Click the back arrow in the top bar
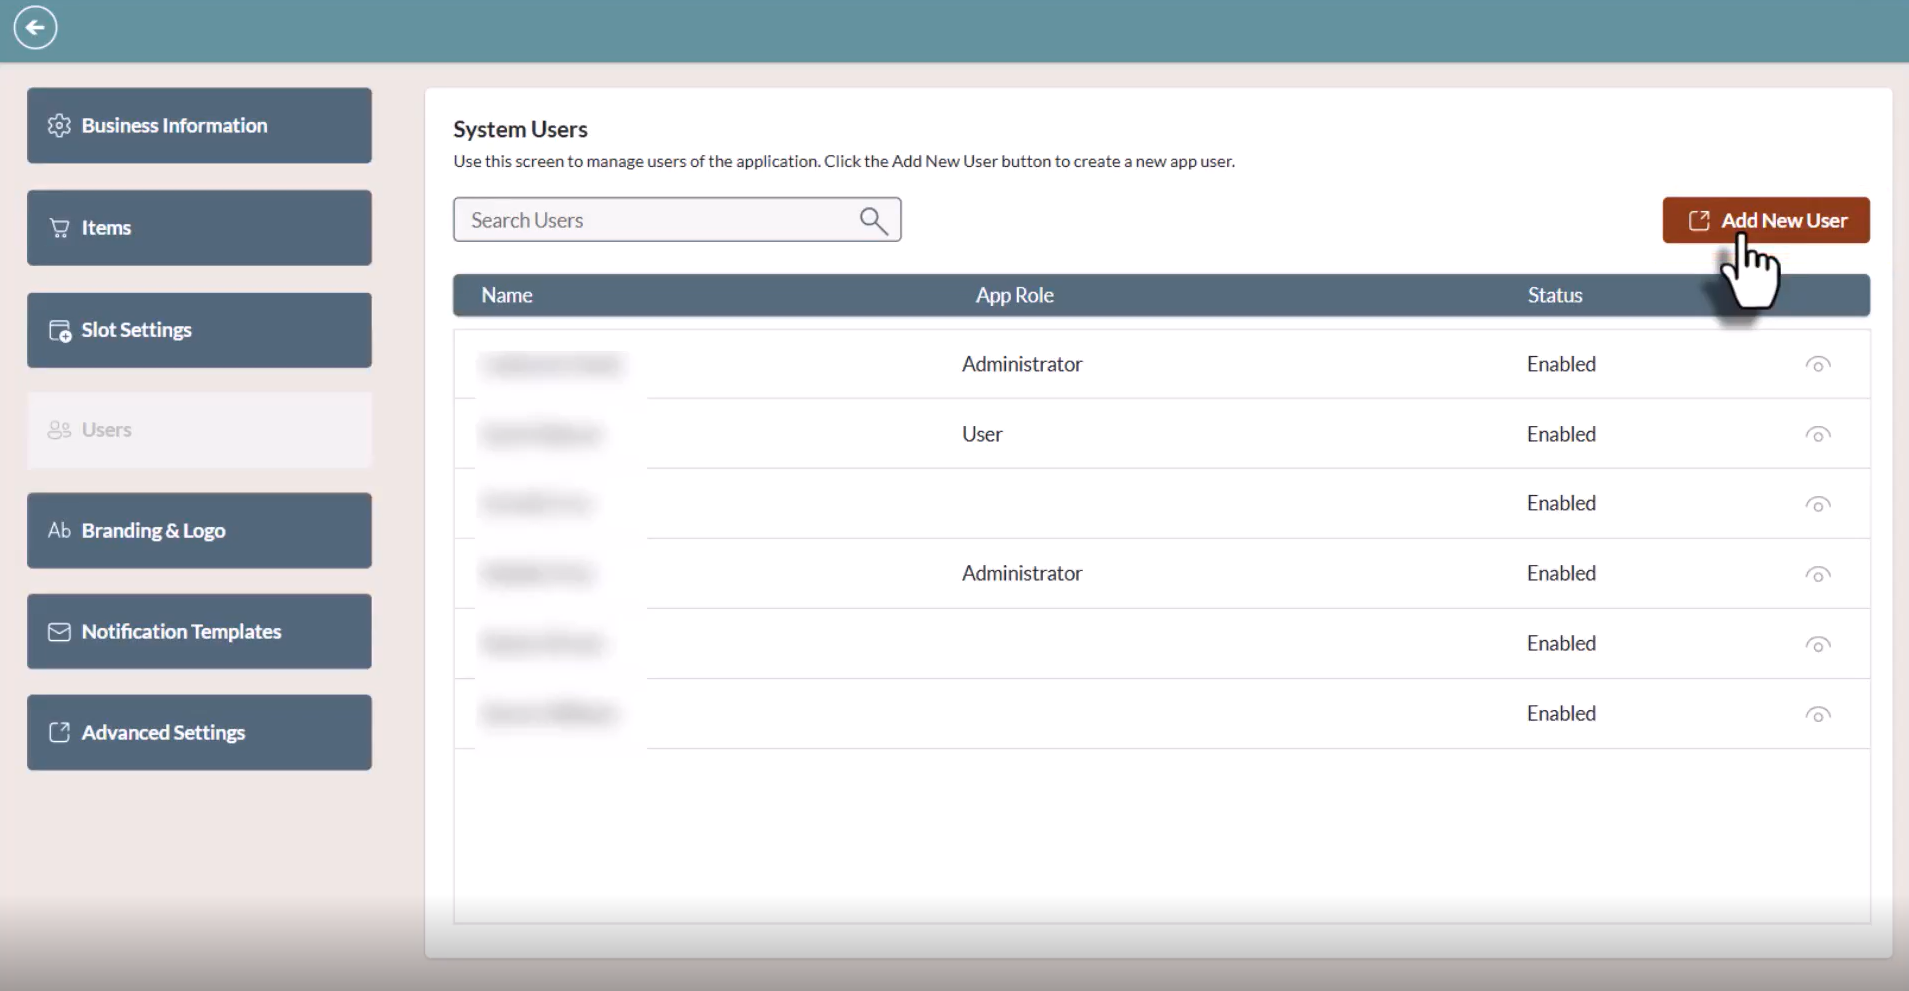The height and width of the screenshot is (991, 1909). [x=36, y=27]
